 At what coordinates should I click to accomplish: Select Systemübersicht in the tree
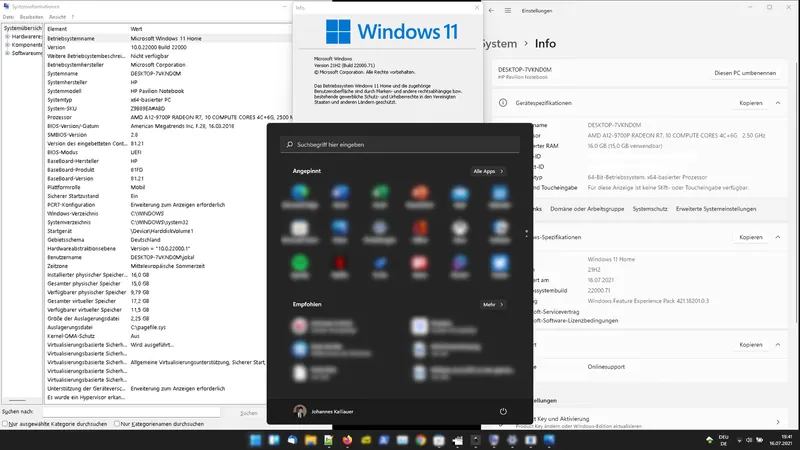[22, 29]
